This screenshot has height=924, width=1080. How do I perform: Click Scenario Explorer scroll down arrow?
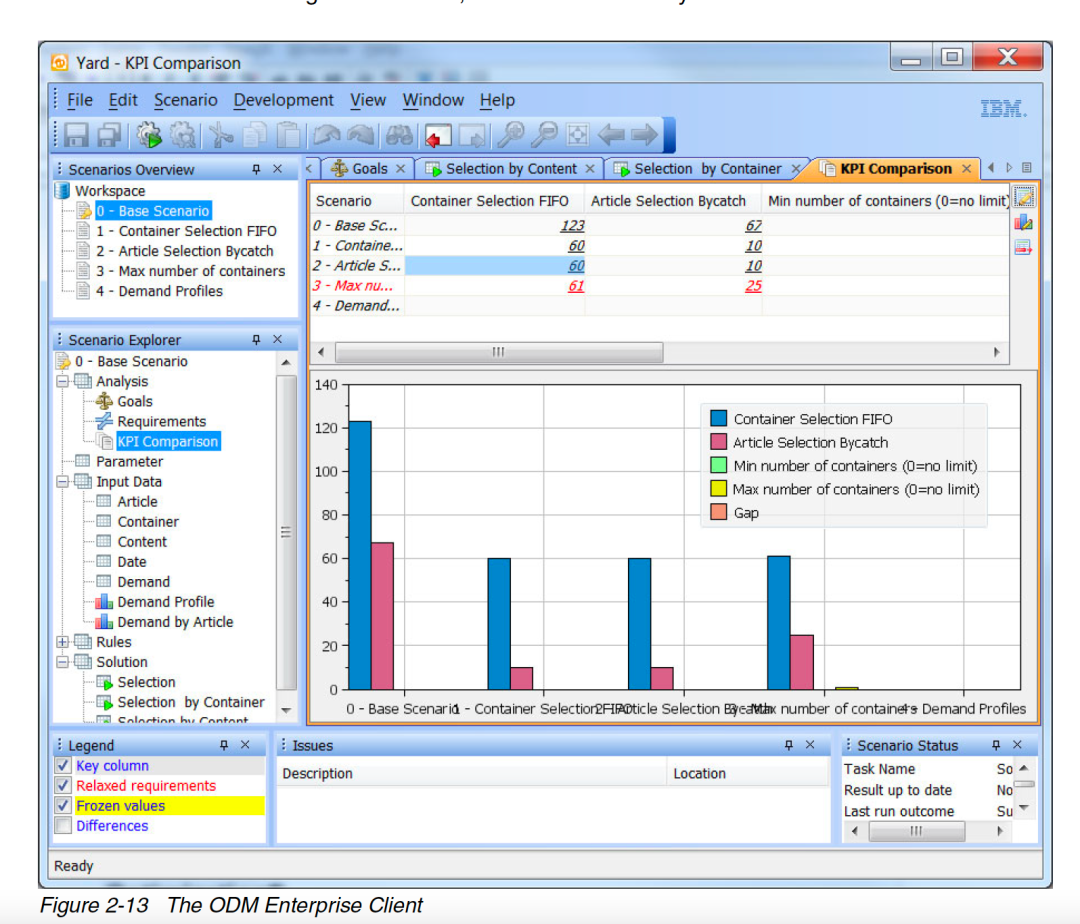point(287,710)
